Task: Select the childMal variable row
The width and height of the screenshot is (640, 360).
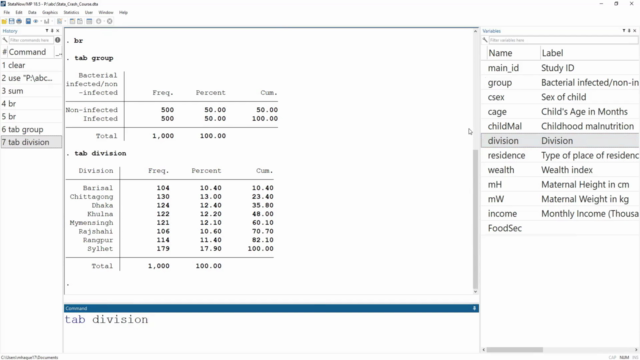Action: pos(560,126)
